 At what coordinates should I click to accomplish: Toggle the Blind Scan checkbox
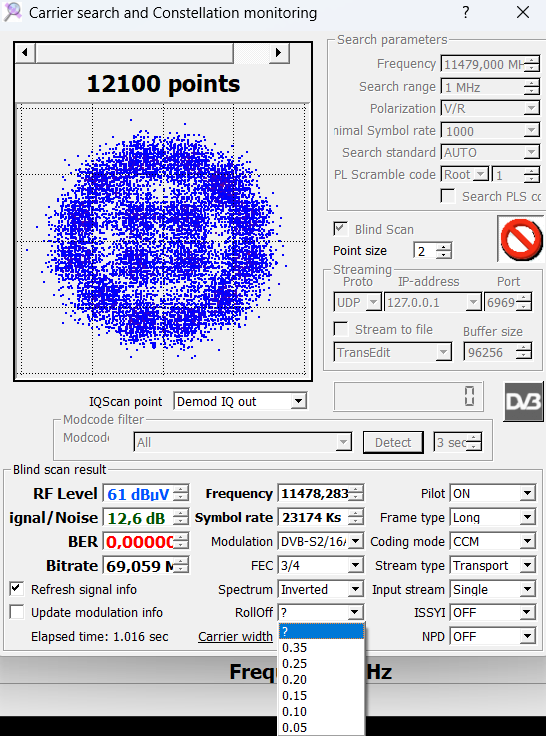tap(340, 229)
